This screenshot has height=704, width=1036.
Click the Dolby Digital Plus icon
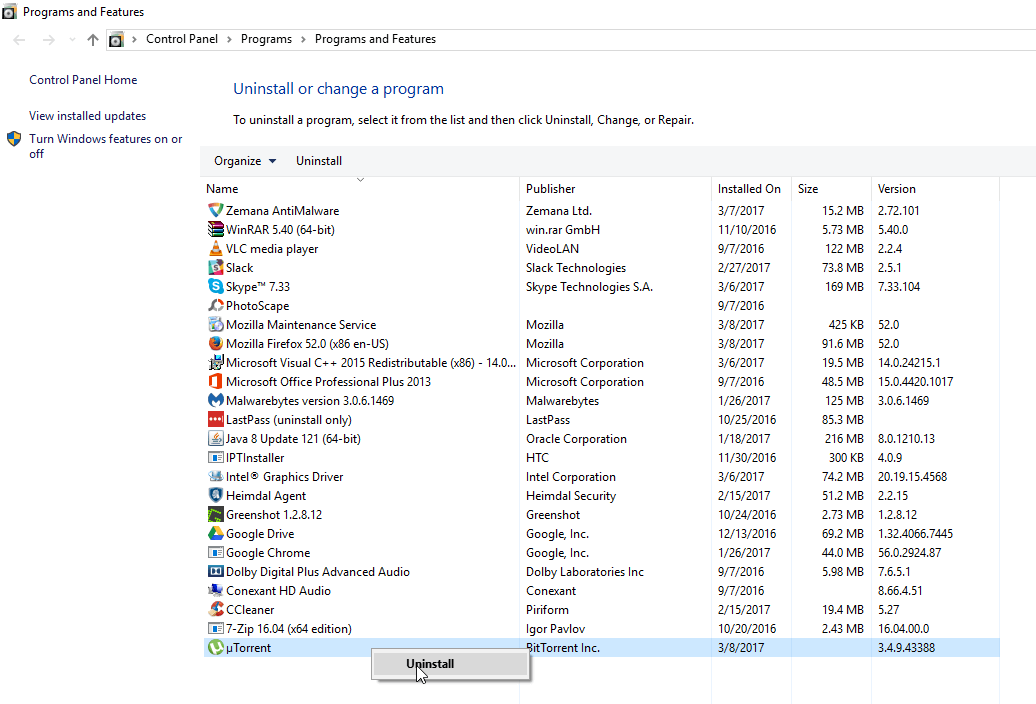point(215,572)
